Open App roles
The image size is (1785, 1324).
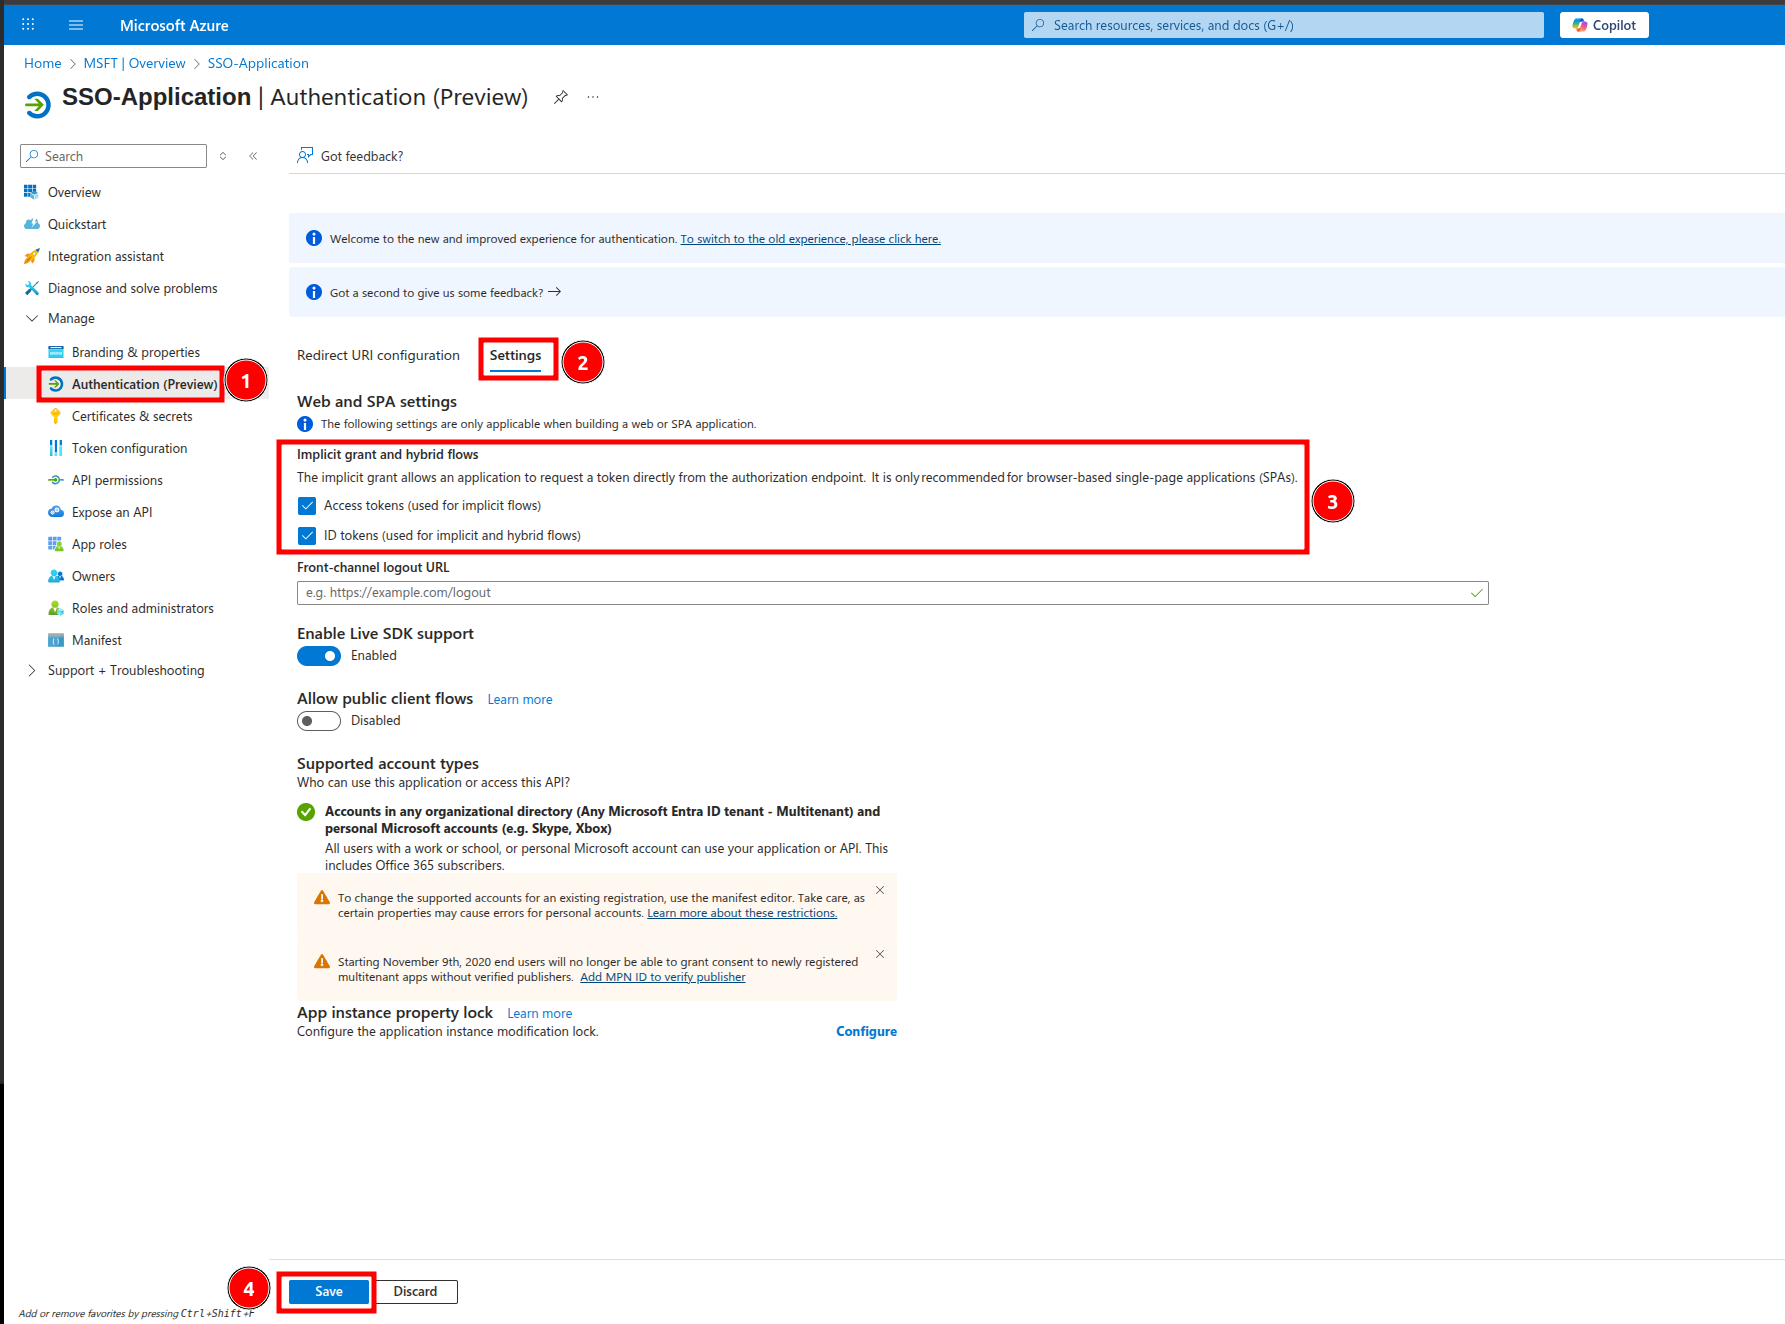[99, 544]
